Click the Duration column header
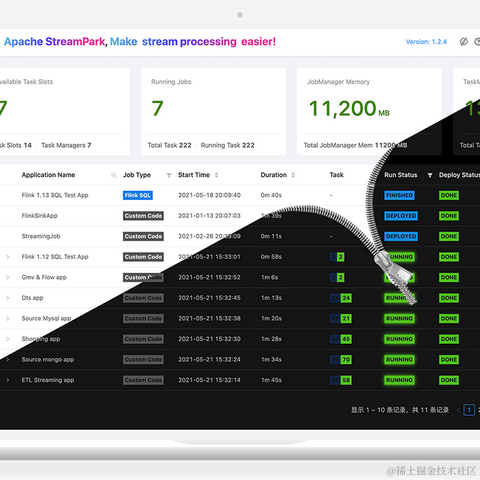 (x=273, y=175)
